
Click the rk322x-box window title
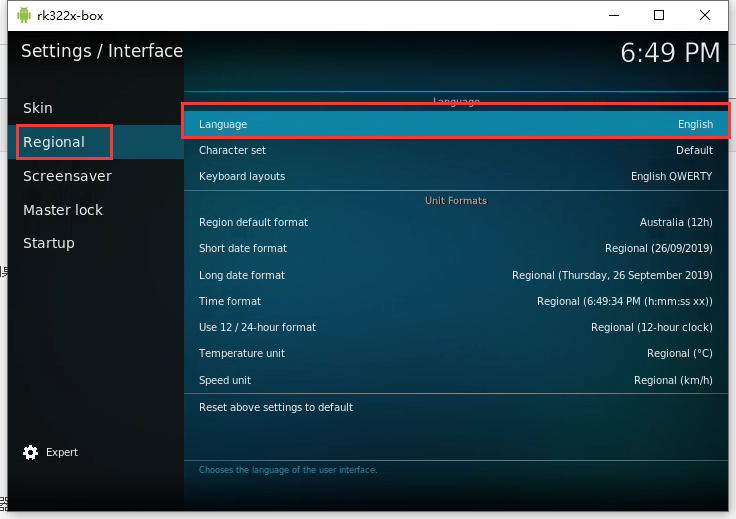pyautogui.click(x=70, y=16)
